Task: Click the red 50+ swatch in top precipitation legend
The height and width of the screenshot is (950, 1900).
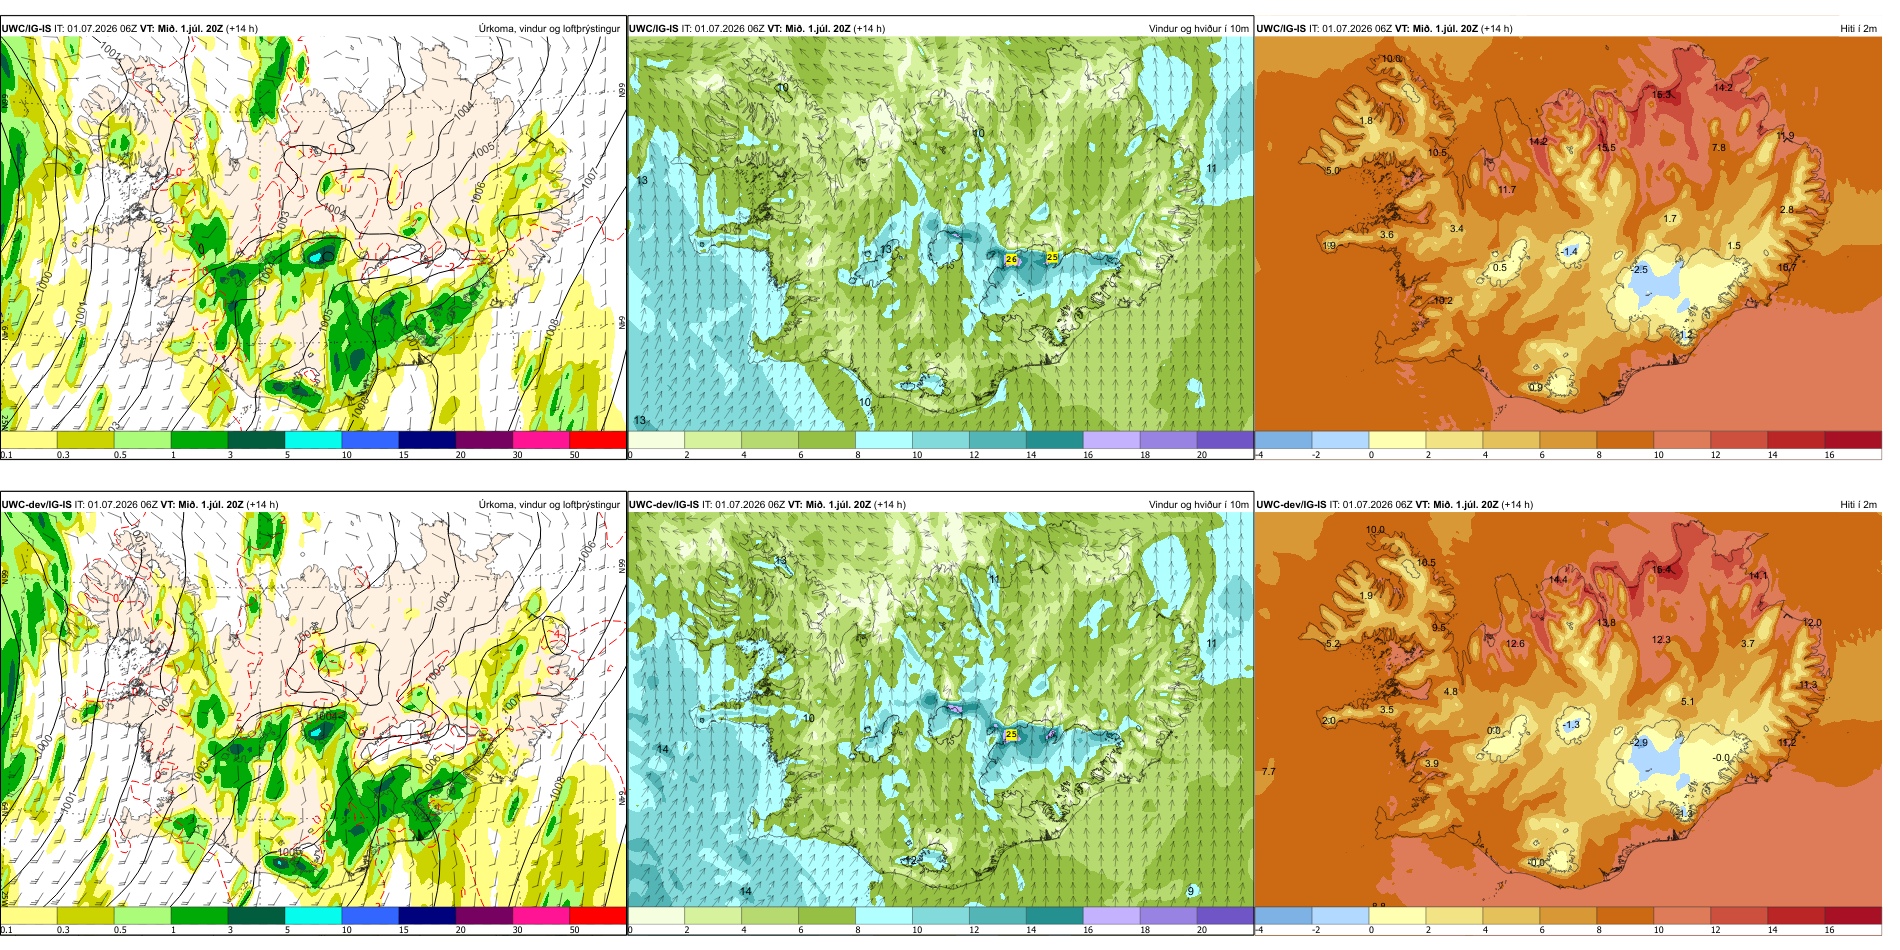Action: point(597,440)
